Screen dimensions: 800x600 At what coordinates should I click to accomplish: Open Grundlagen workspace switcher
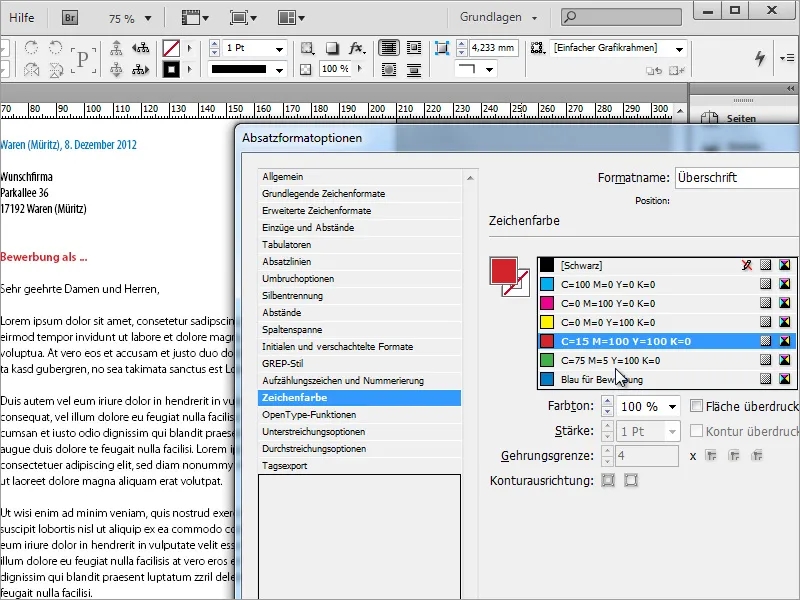click(x=498, y=17)
